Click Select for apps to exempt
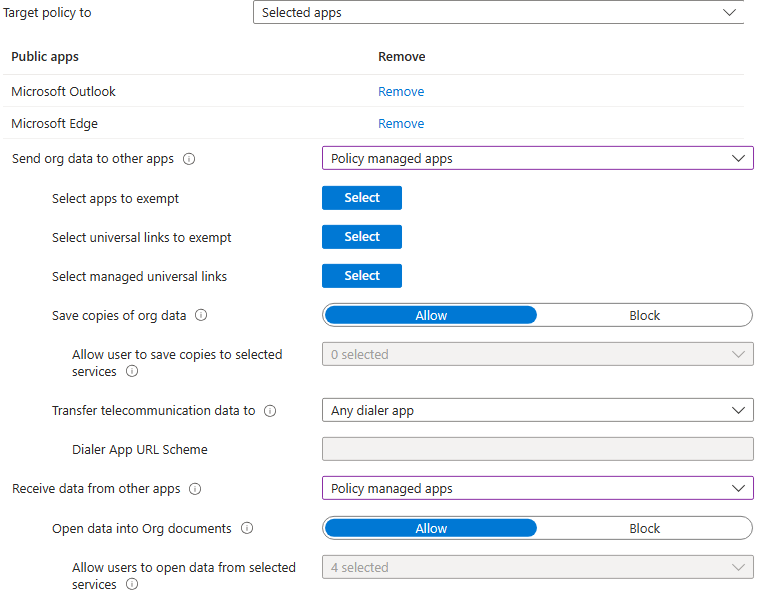 click(362, 198)
